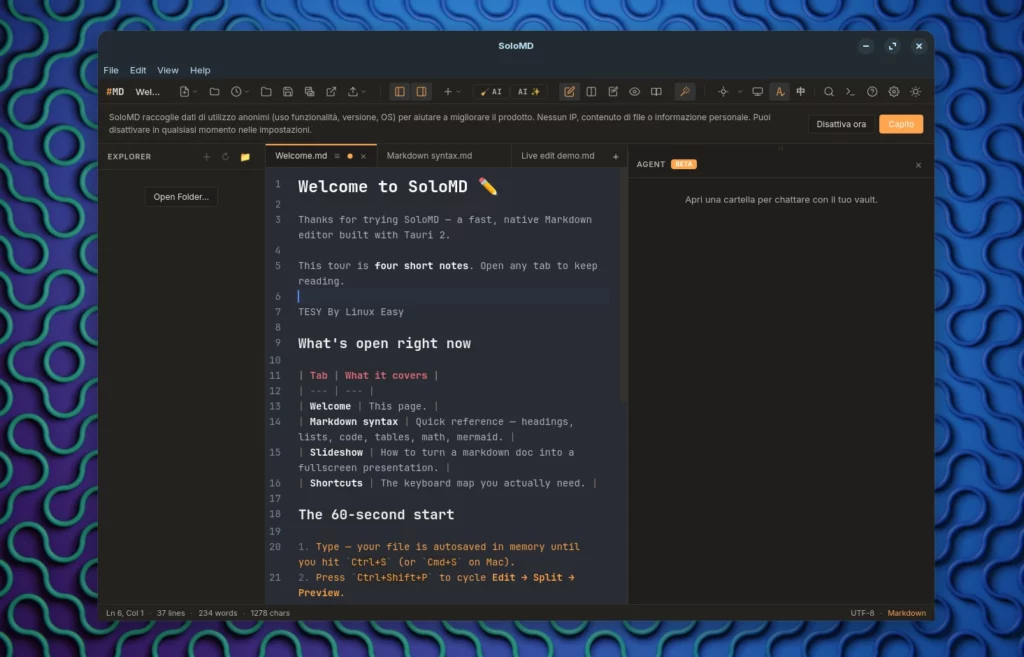Click heading What's open right now
Image resolution: width=1024 pixels, height=657 pixels.
[384, 344]
